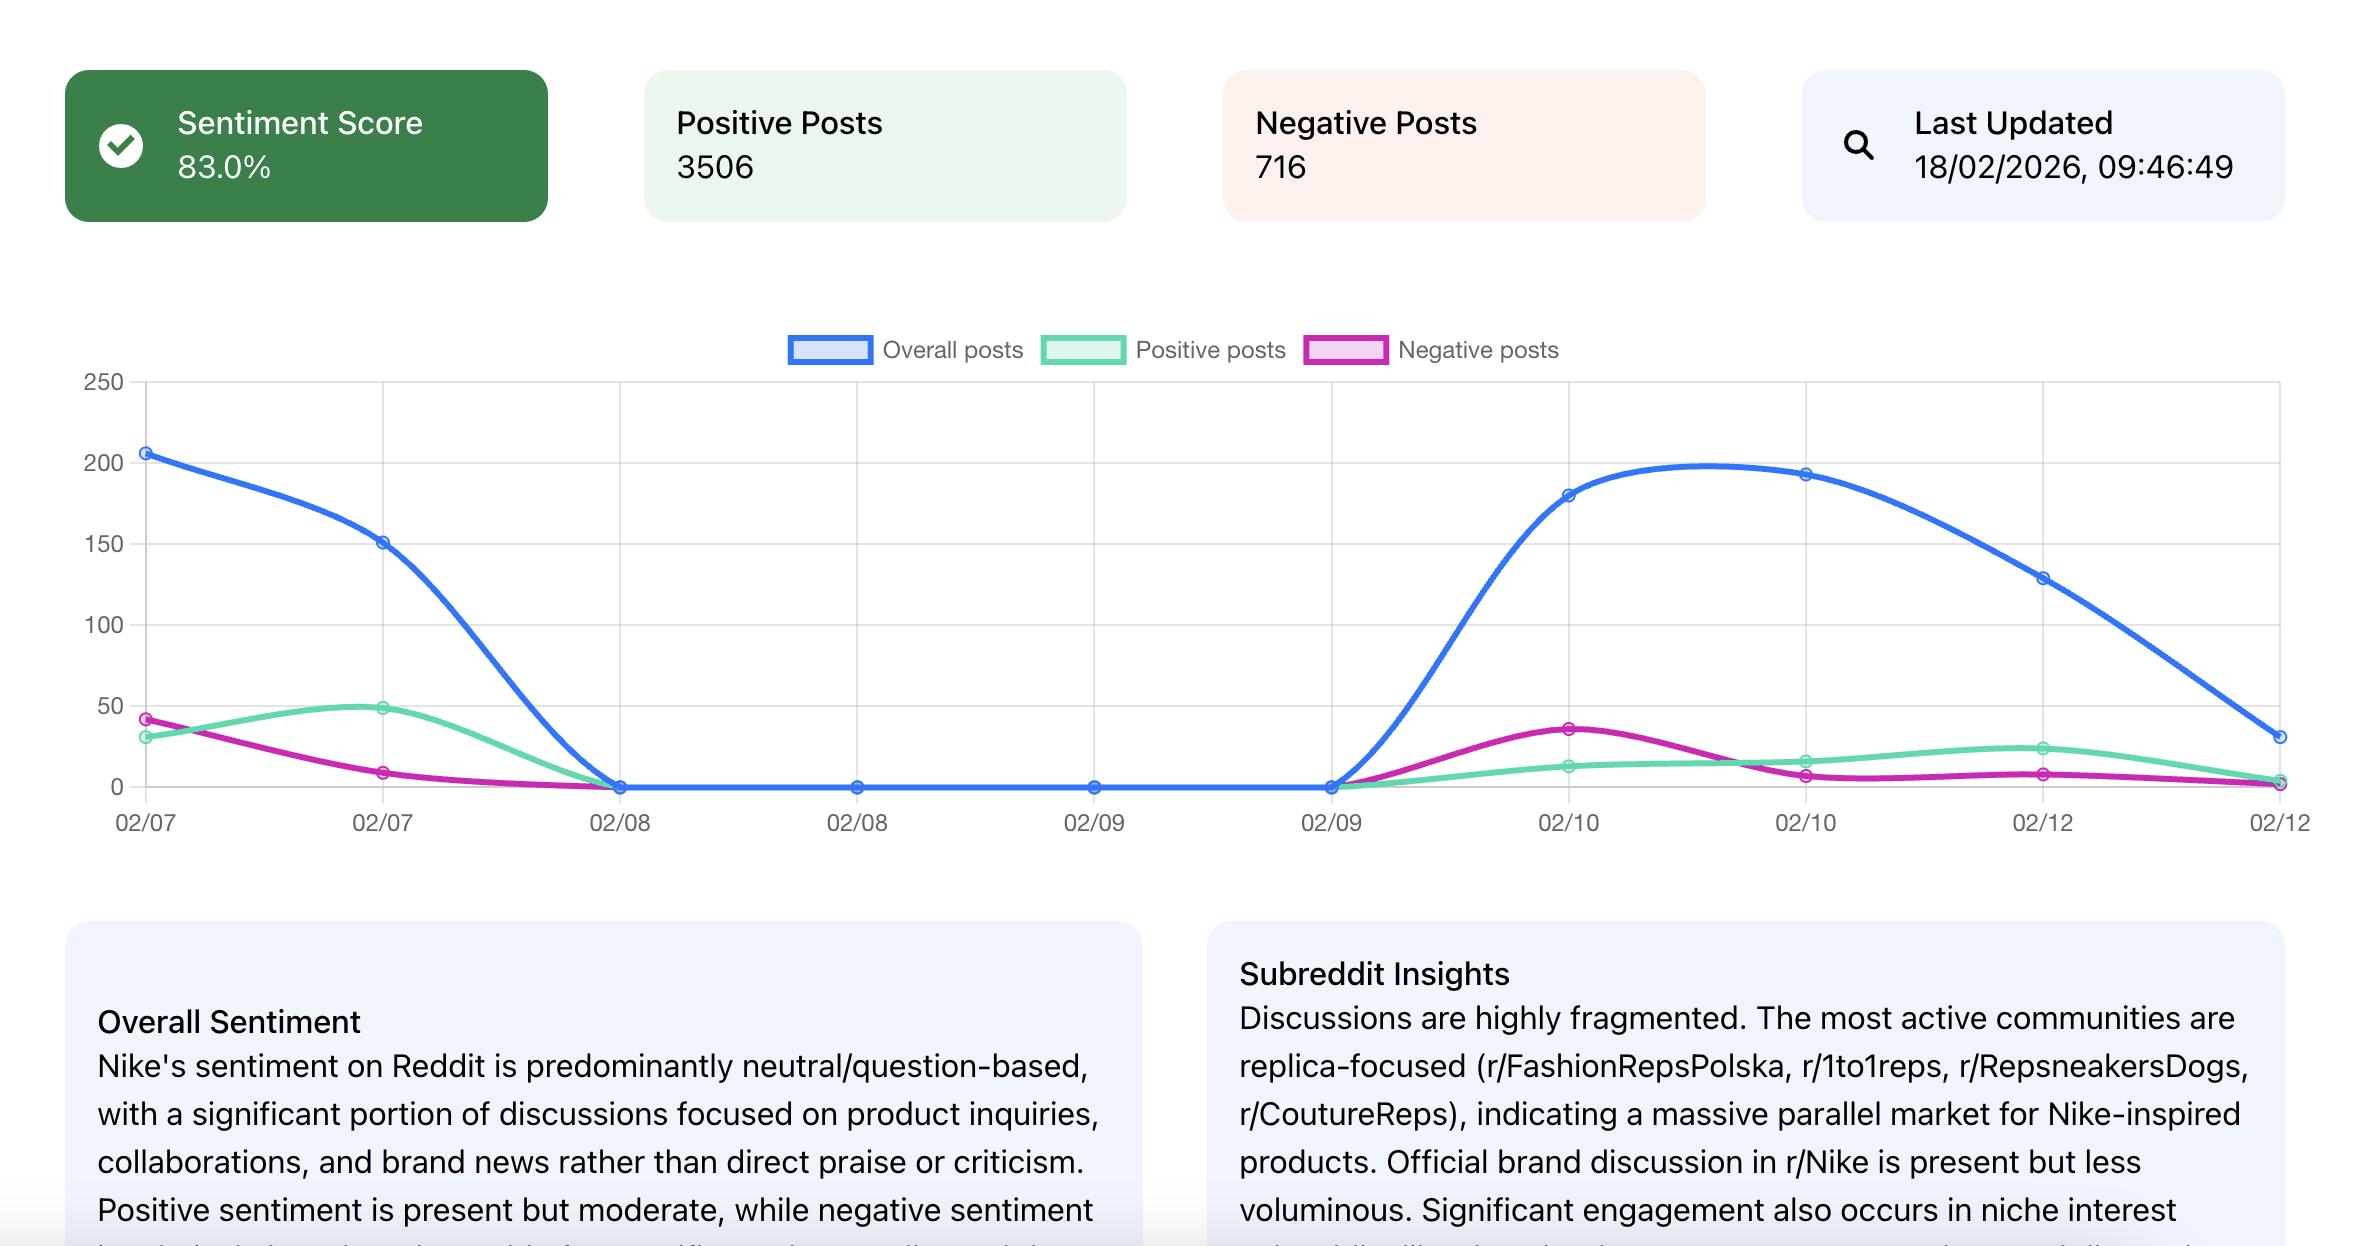Click the Overall posts legend label
Screen dimensions: 2358x1246
[953, 350]
